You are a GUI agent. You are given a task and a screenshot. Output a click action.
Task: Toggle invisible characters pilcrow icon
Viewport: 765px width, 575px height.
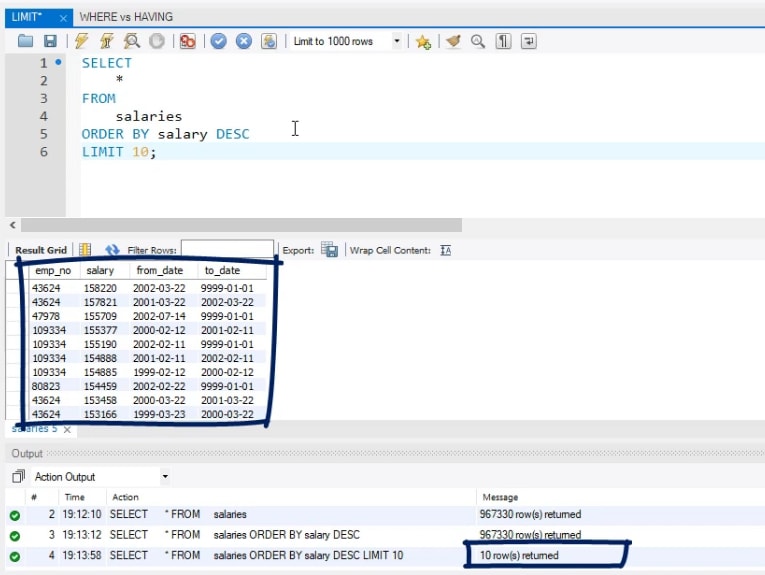pos(503,41)
